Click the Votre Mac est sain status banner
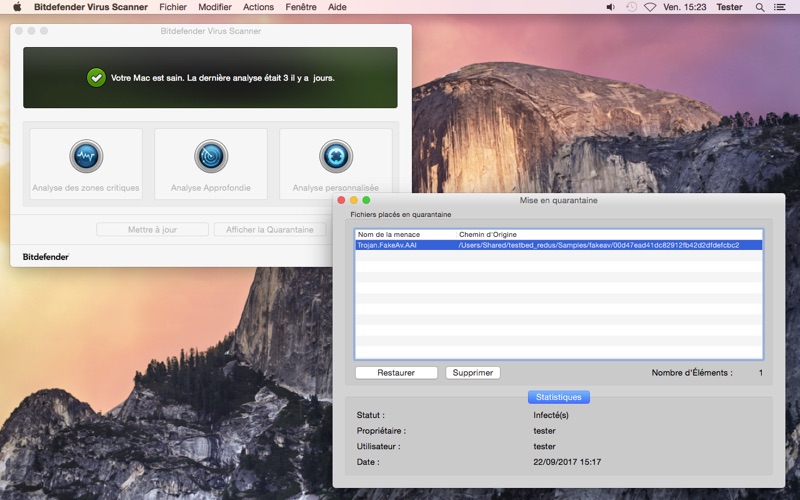This screenshot has height=500, width=800. [x=210, y=78]
